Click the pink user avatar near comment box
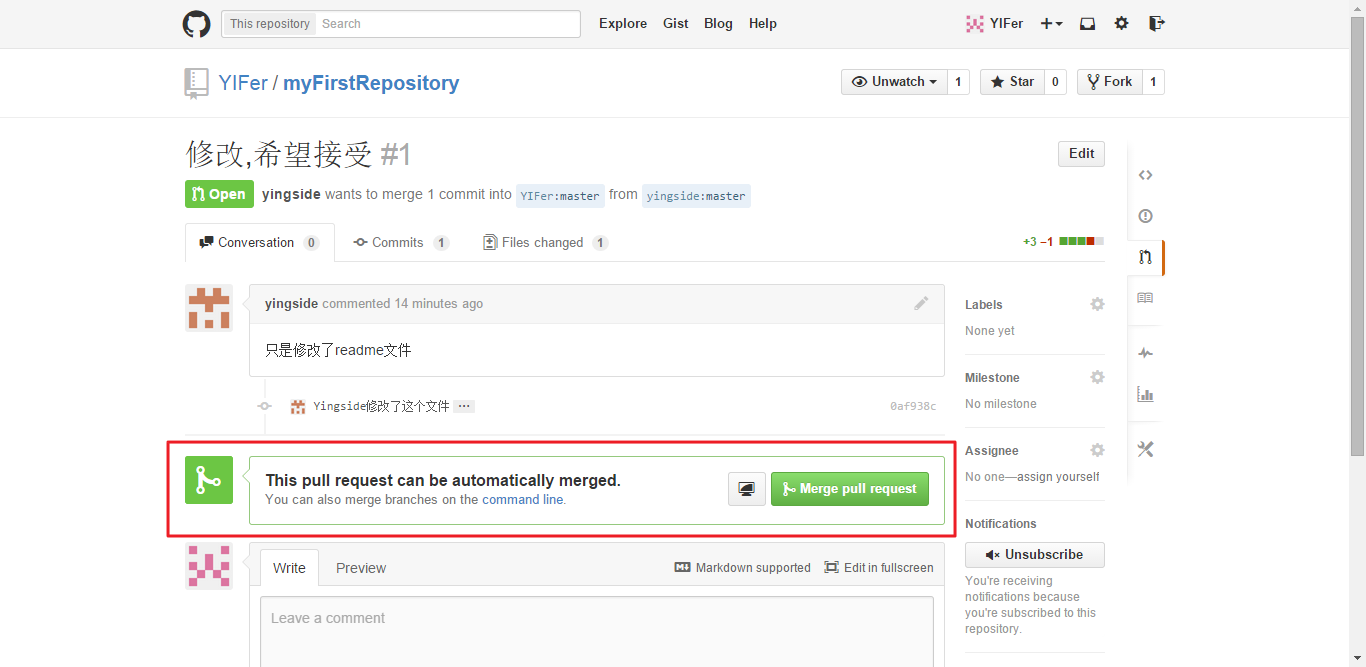The image size is (1366, 667). (x=209, y=565)
